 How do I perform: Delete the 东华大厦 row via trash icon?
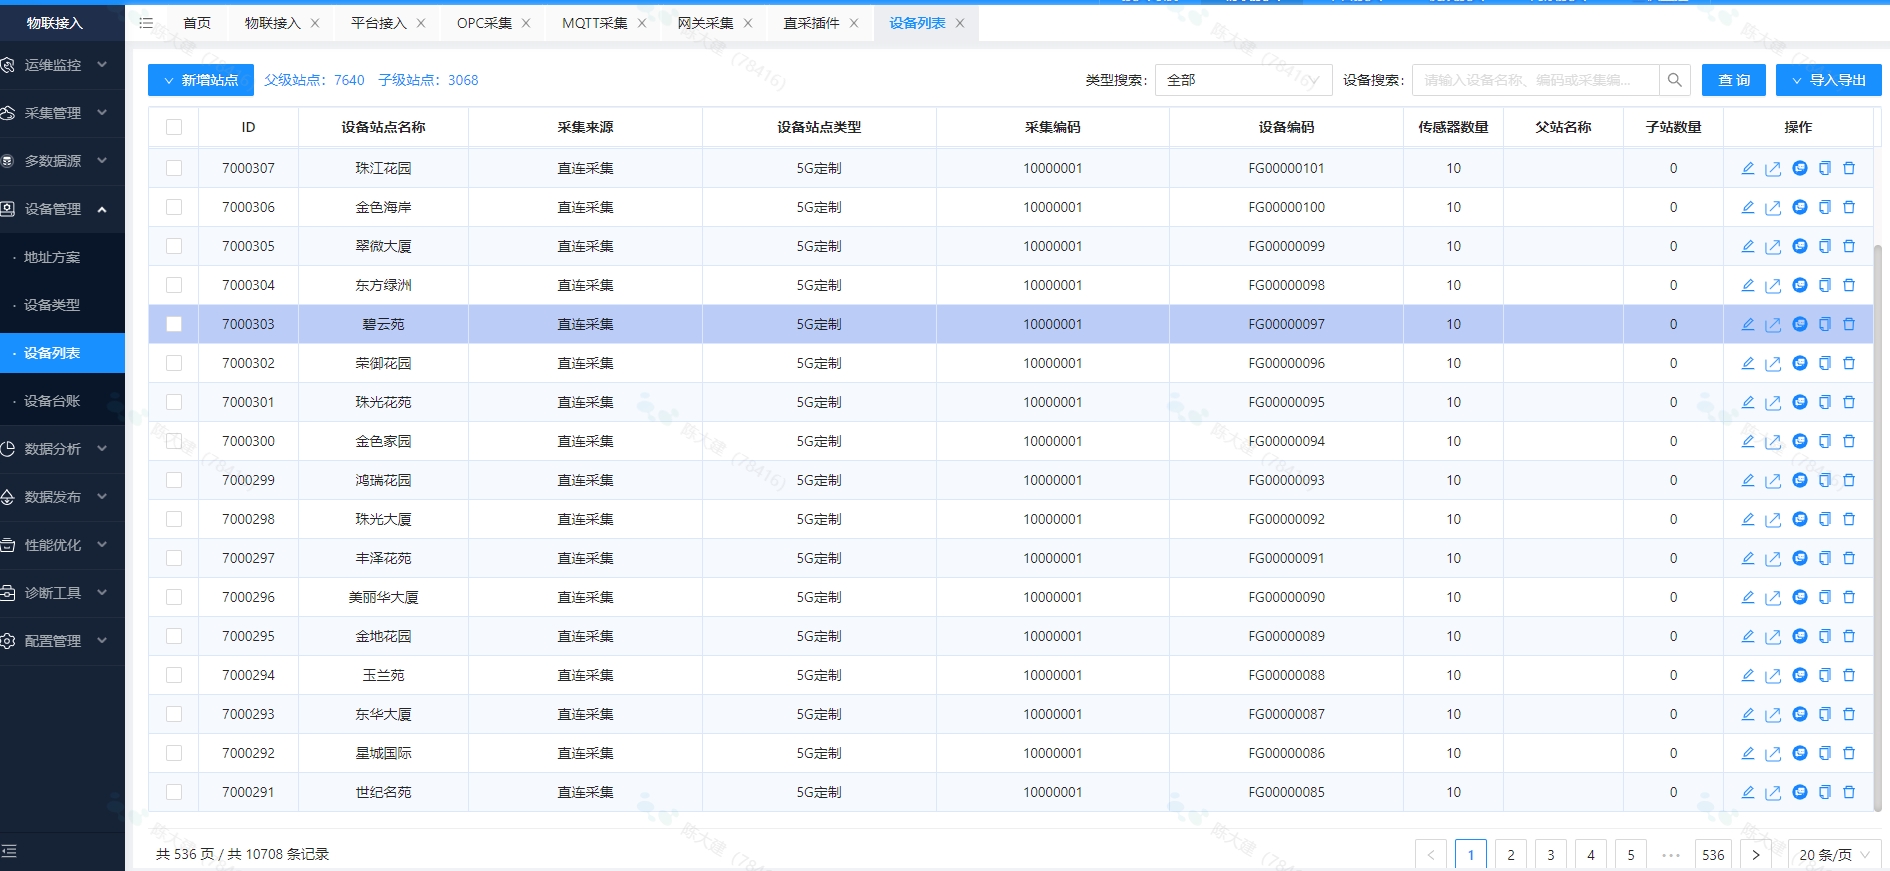pyautogui.click(x=1849, y=714)
